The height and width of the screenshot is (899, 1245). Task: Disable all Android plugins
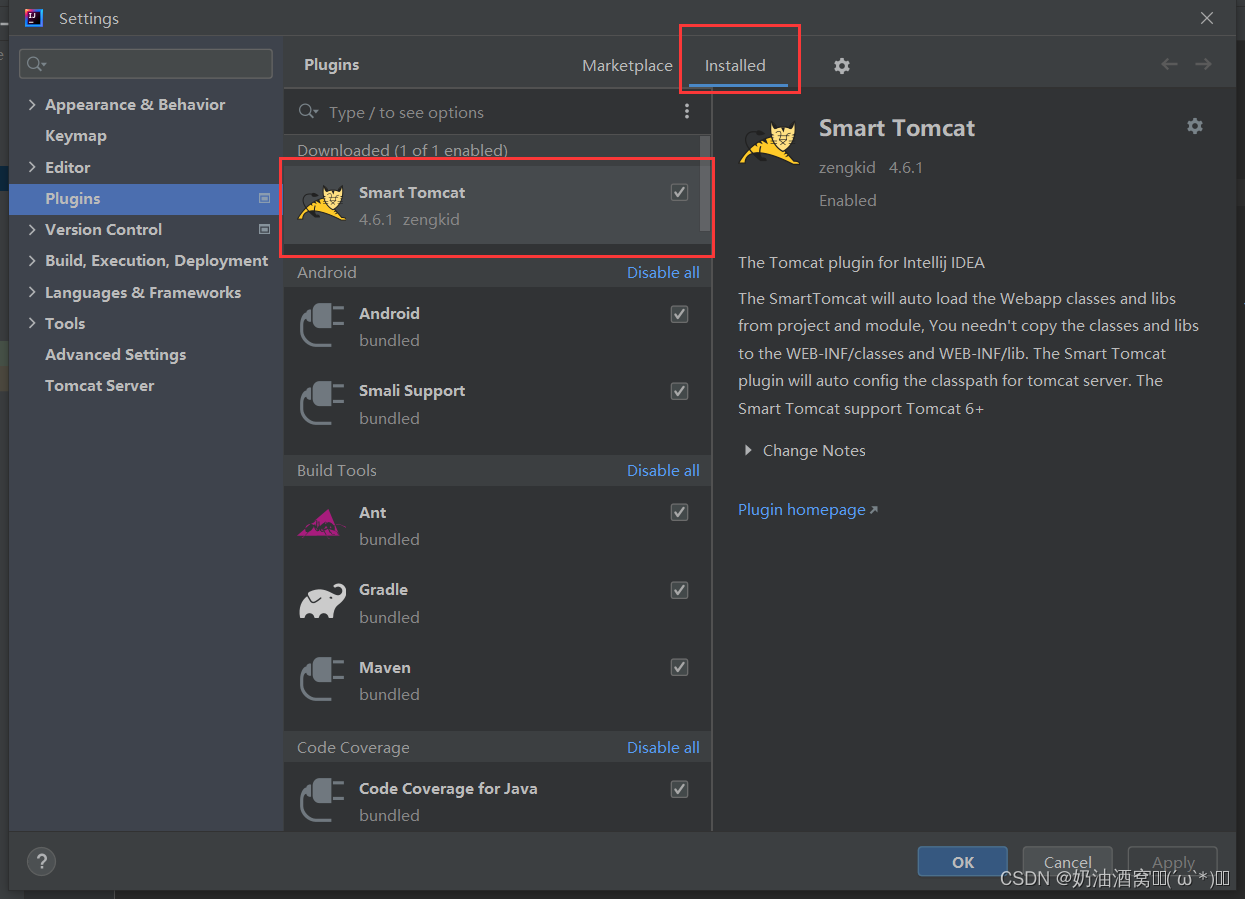tap(663, 272)
